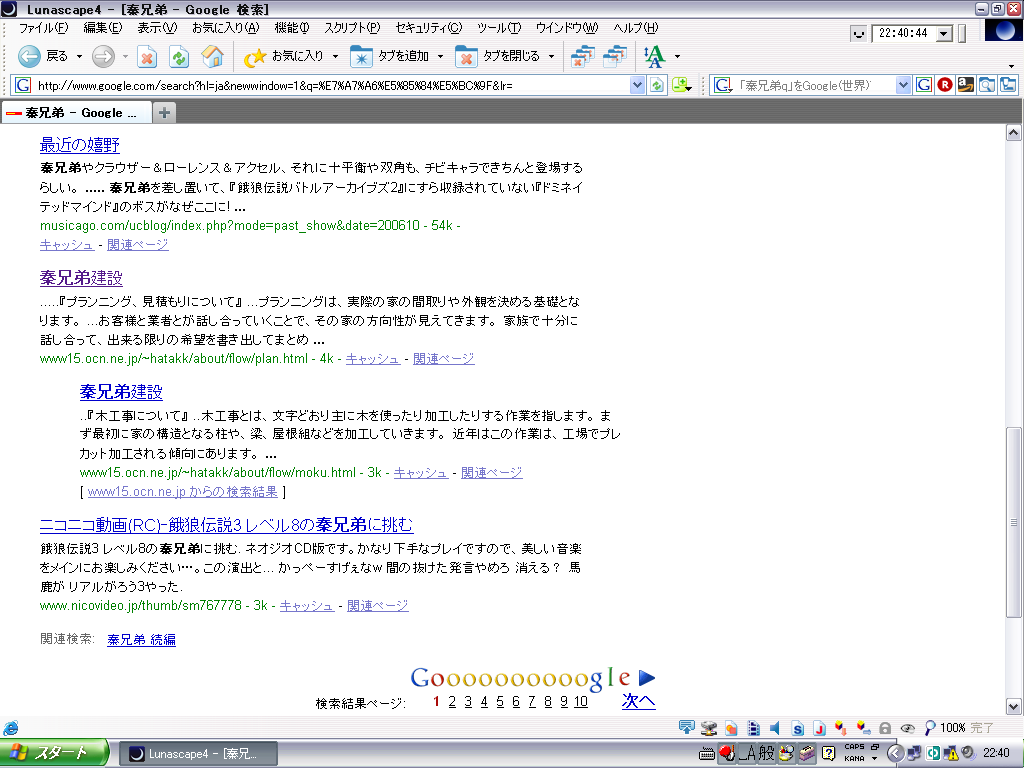The height and width of the screenshot is (768, 1024).
Task: Open the 編集(E) menu
Action: click(x=103, y=28)
